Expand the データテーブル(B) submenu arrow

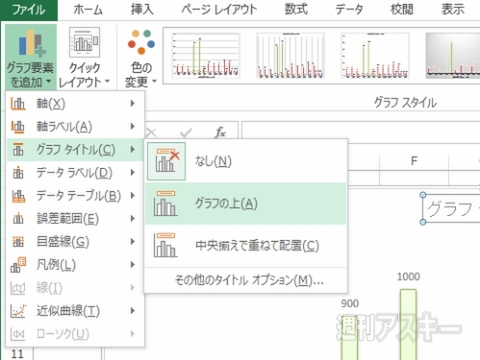click(x=133, y=196)
